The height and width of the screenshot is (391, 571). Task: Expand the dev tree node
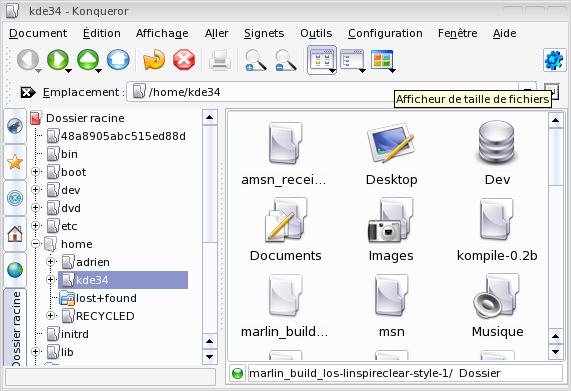click(x=35, y=190)
